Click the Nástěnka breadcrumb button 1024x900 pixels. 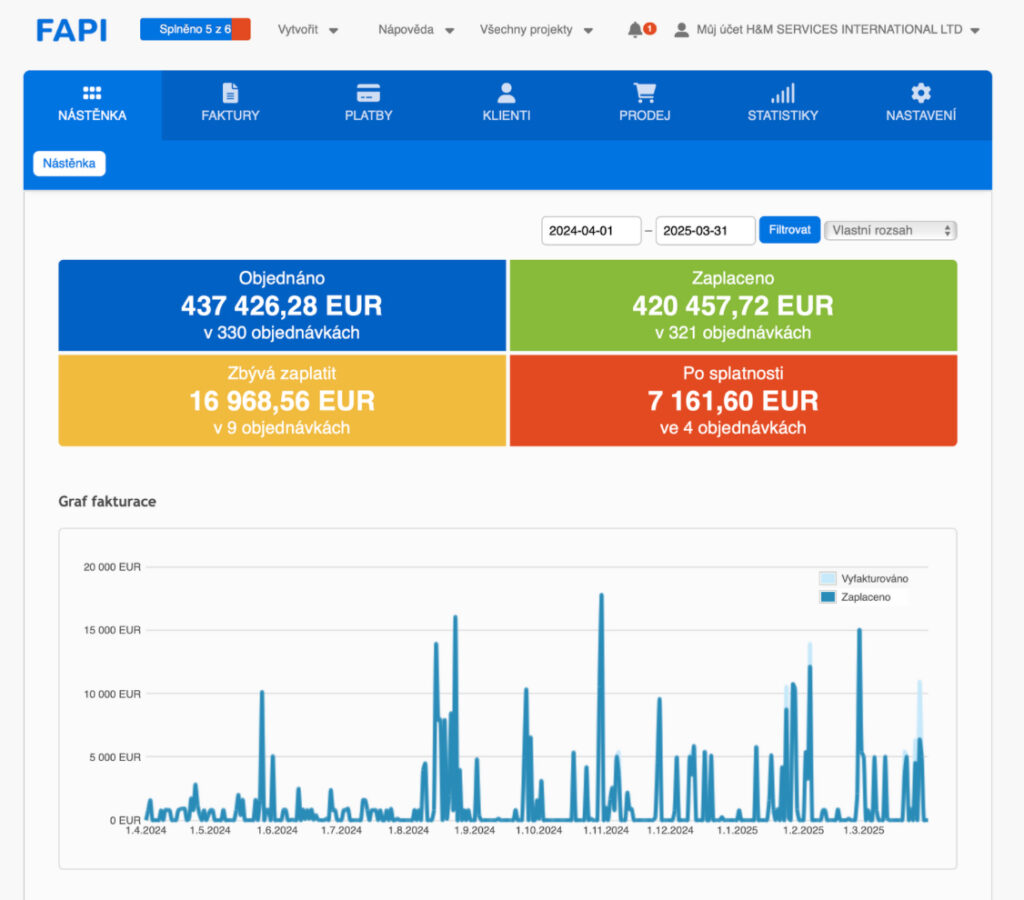(69, 163)
